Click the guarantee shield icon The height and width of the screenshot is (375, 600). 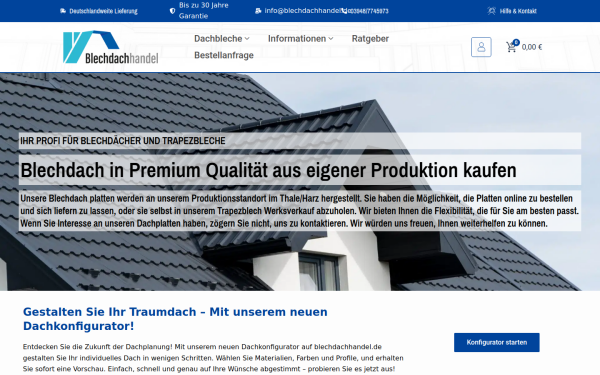coord(173,11)
